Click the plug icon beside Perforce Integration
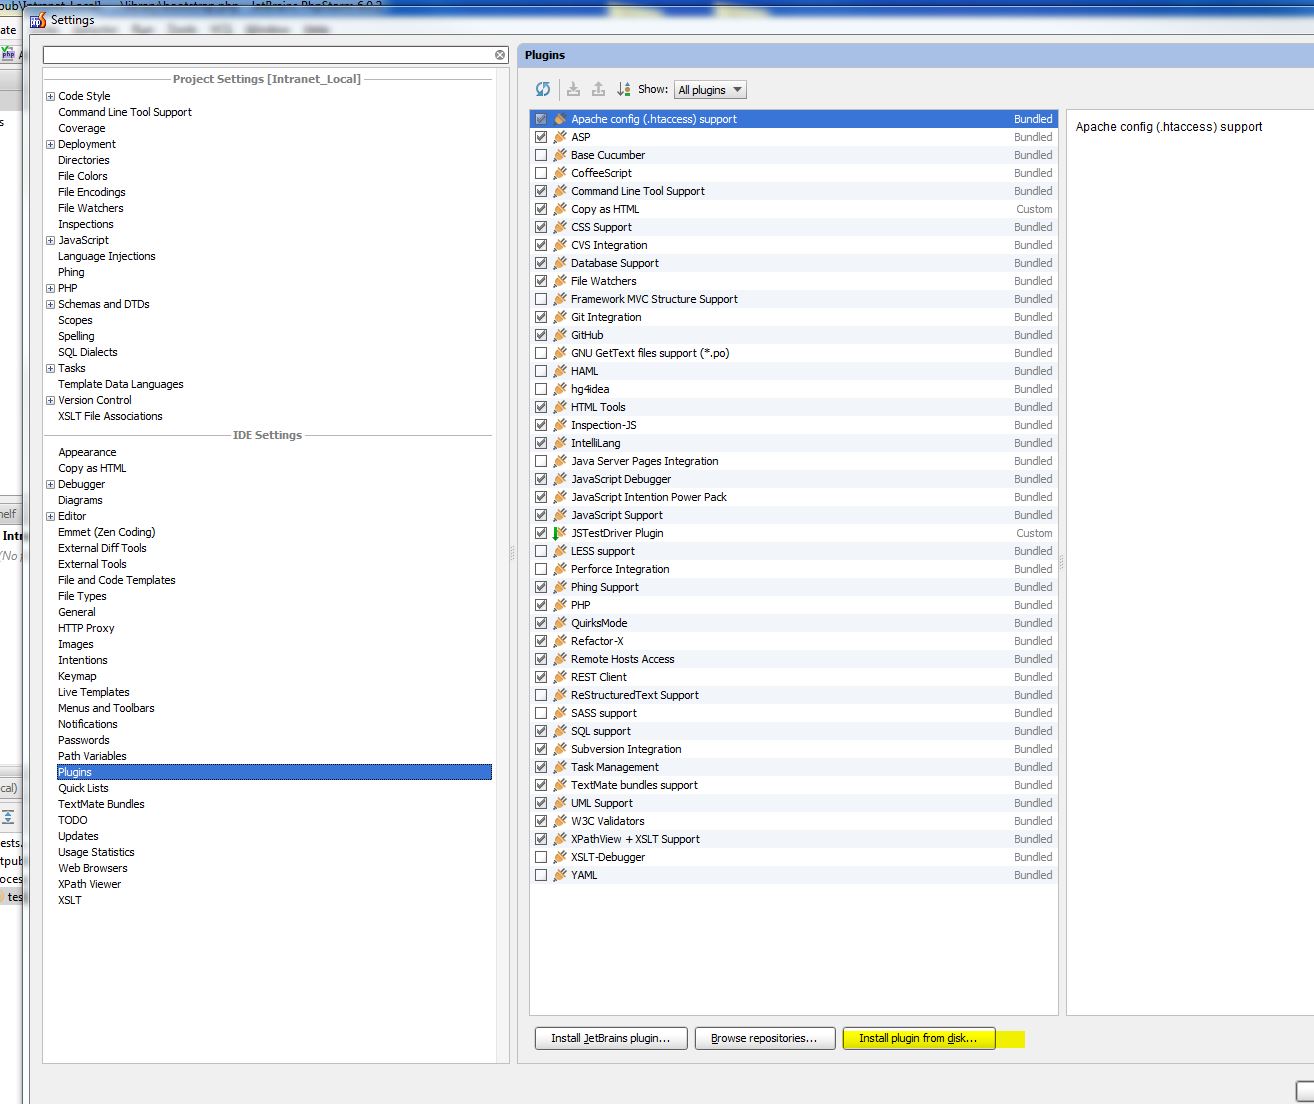This screenshot has width=1314, height=1104. (560, 569)
